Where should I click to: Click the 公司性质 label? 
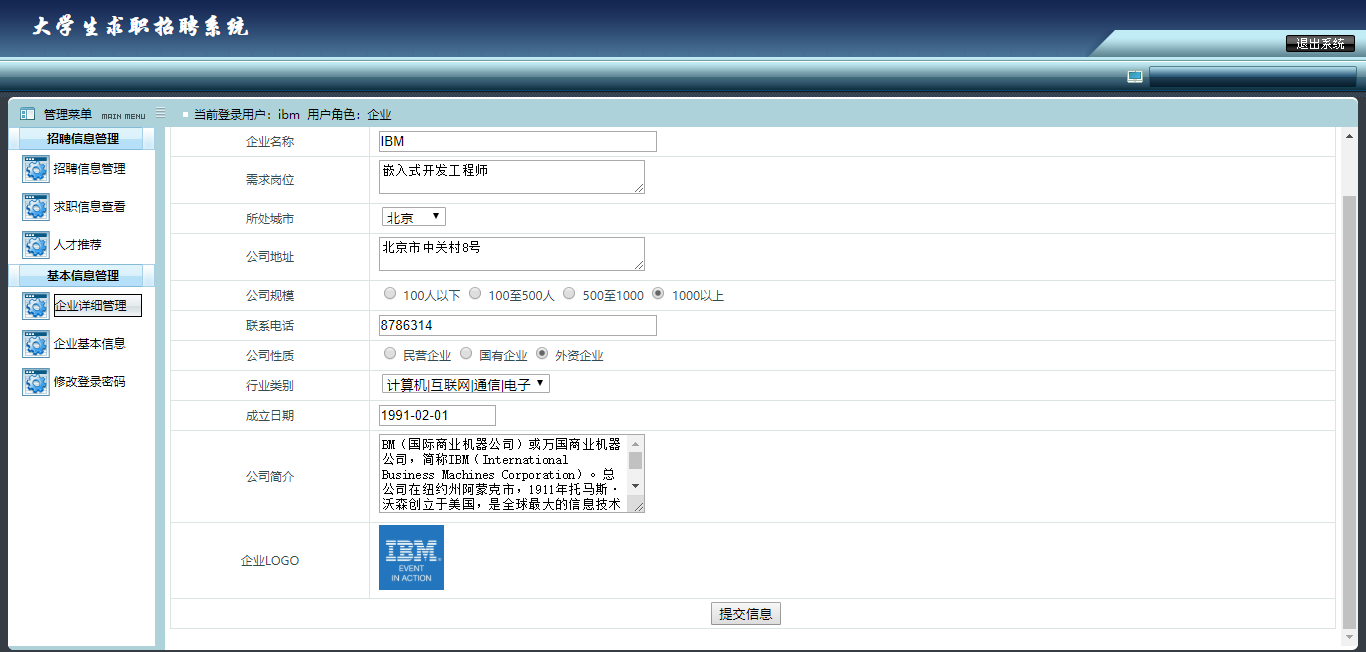[270, 356]
